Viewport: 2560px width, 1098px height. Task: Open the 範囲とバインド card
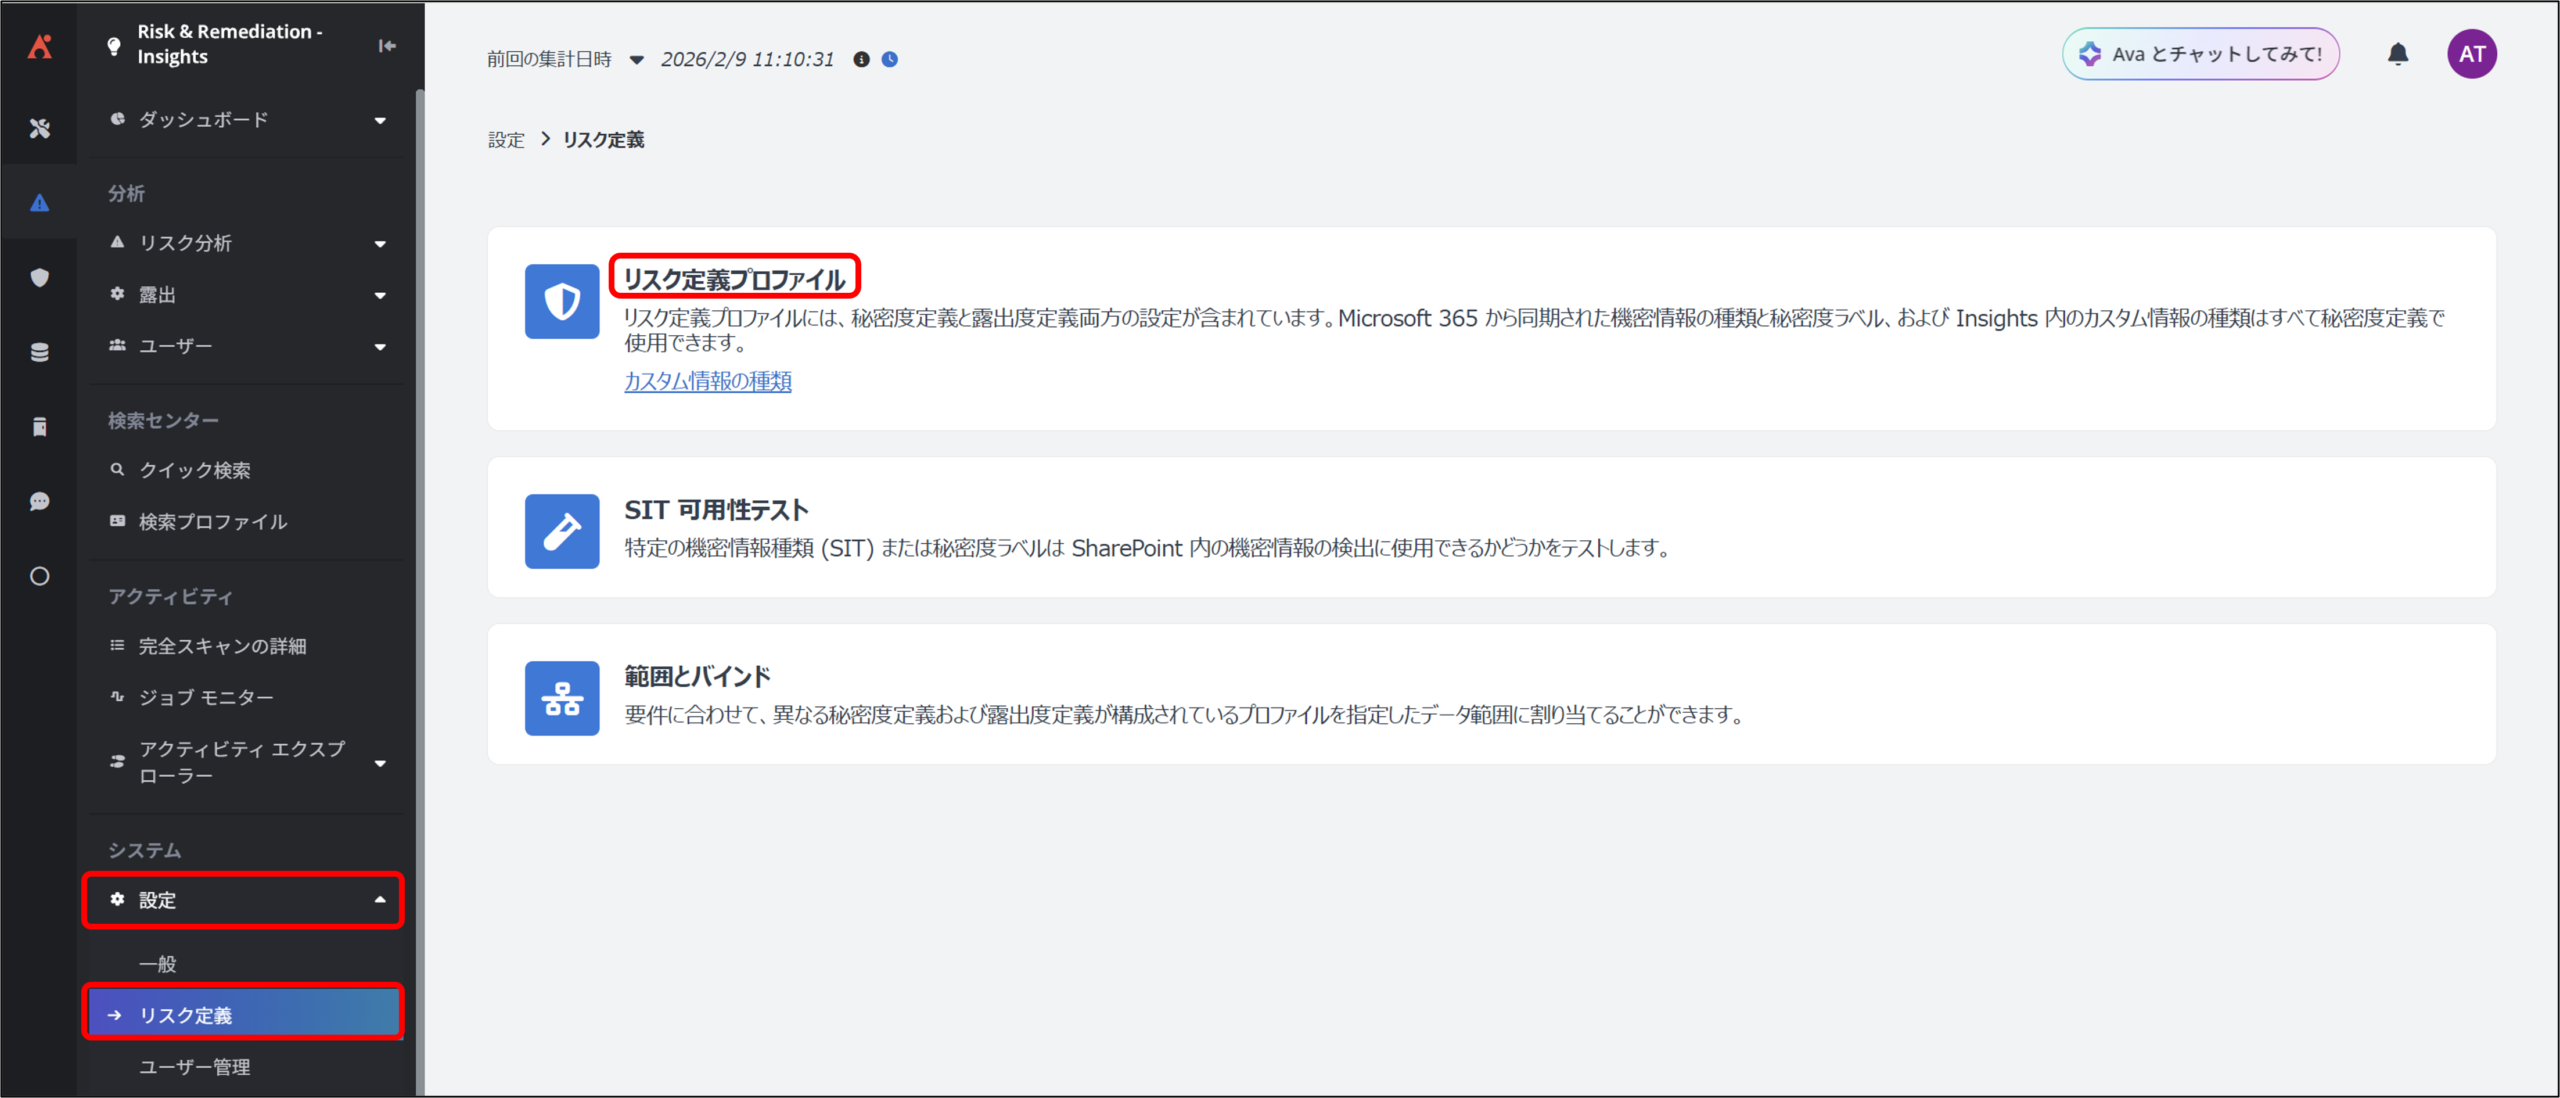point(697,677)
